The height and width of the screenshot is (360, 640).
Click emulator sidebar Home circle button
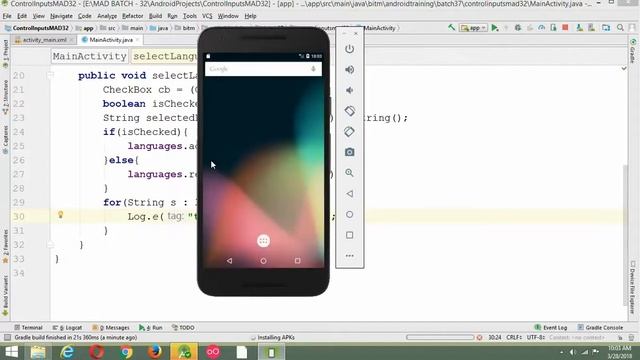click(x=349, y=214)
